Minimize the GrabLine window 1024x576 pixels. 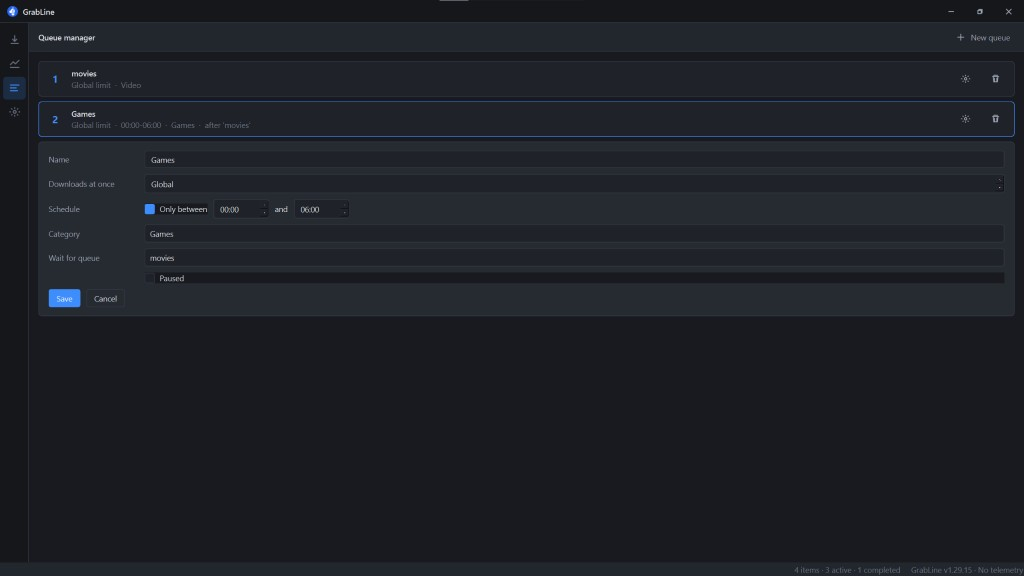tap(951, 12)
